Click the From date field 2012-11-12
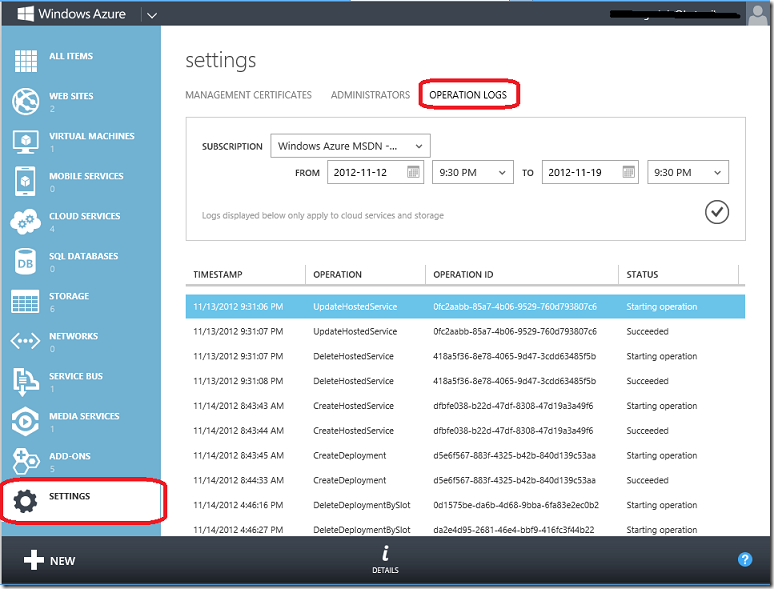 [x=375, y=172]
